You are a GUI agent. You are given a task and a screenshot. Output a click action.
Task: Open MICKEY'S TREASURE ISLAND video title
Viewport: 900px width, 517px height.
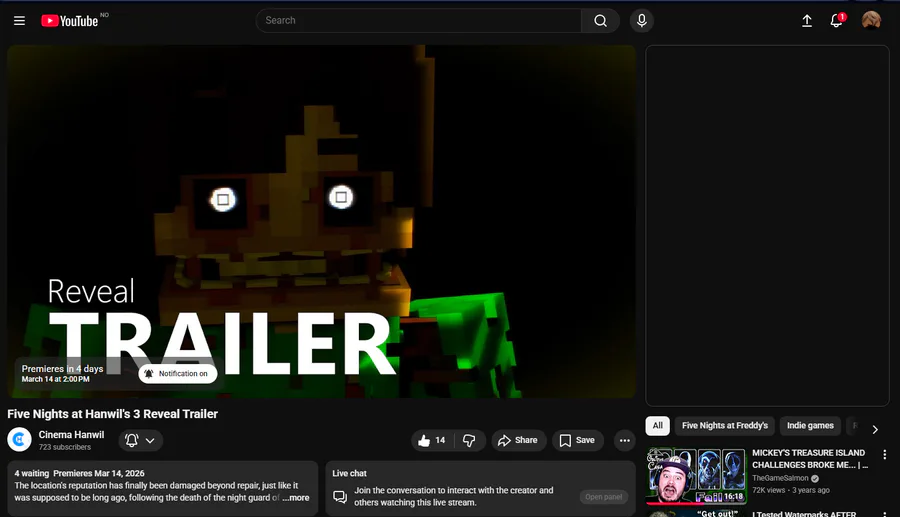pyautogui.click(x=809, y=459)
